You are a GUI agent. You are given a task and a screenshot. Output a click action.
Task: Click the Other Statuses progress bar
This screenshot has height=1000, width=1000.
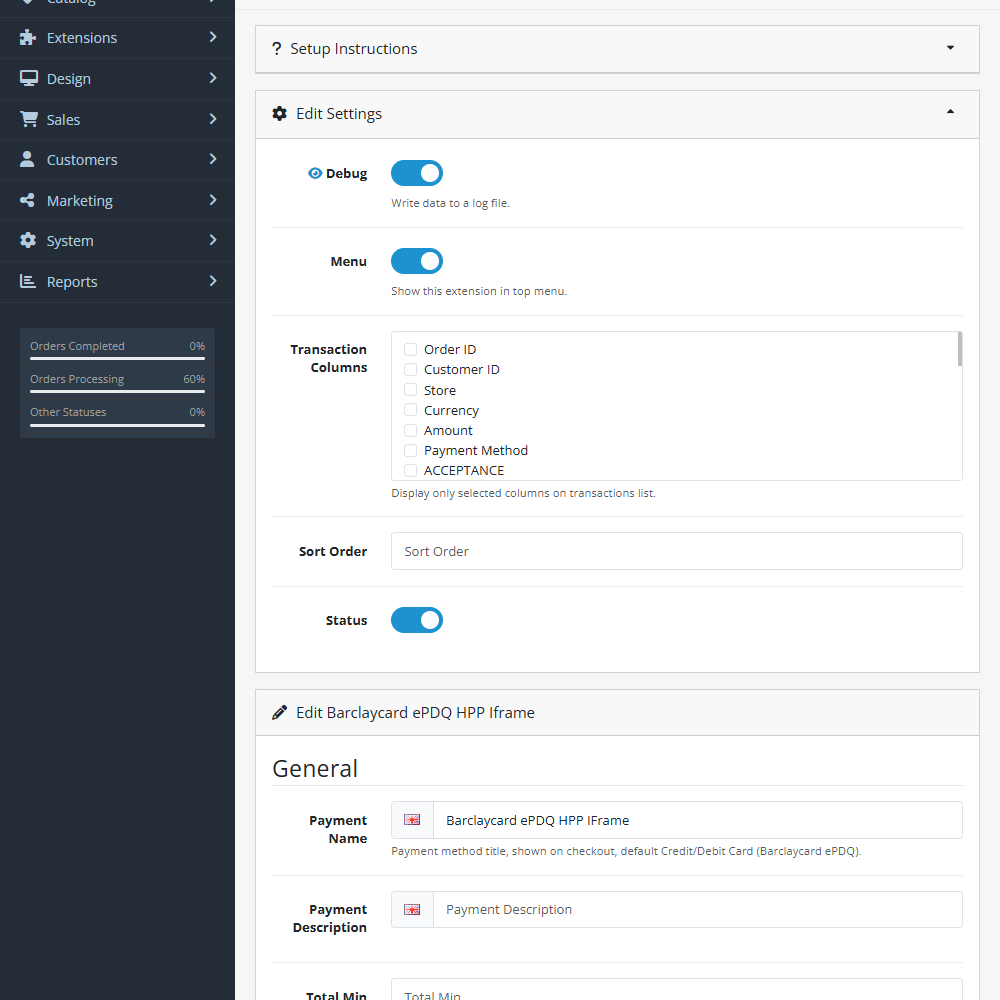coord(117,425)
